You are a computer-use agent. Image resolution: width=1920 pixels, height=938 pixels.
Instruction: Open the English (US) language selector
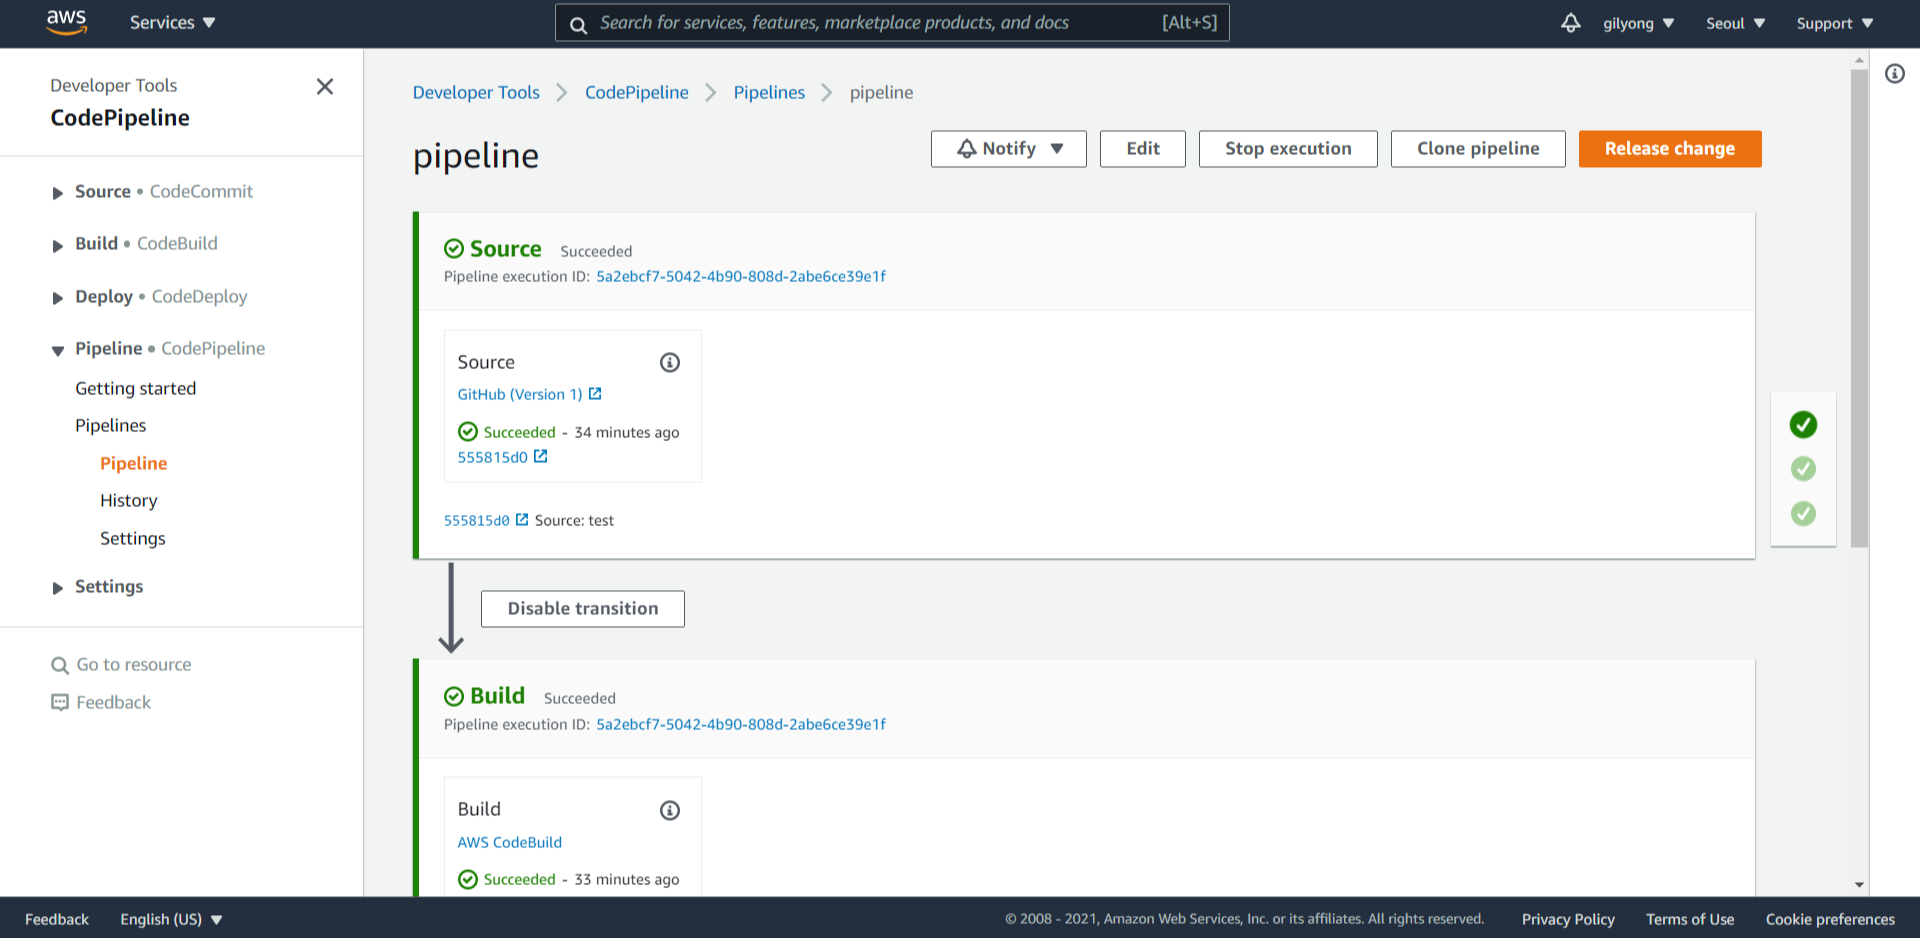click(x=171, y=919)
